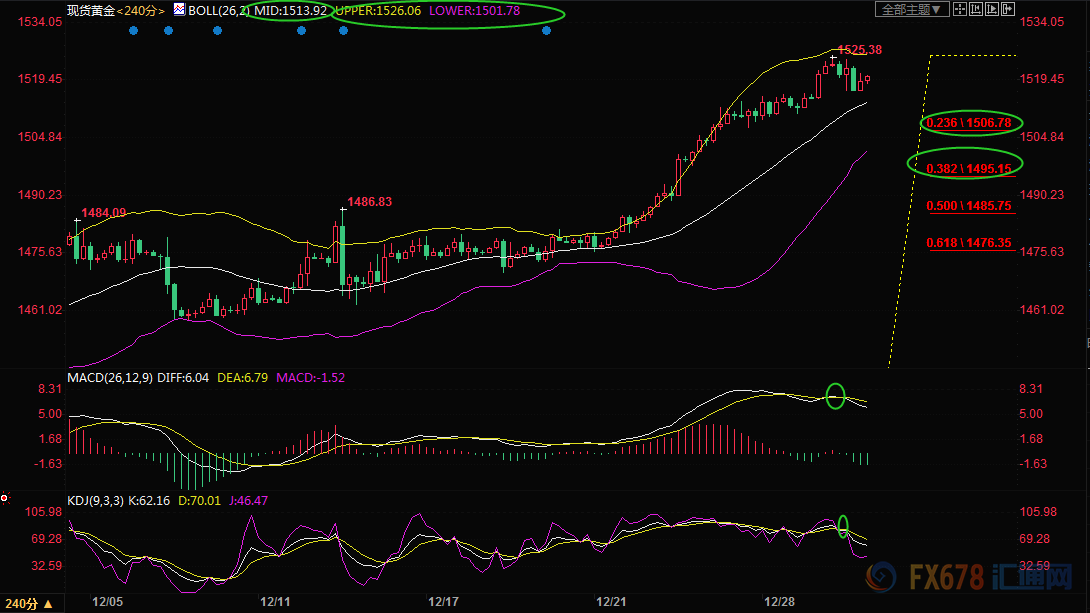Select the crosshair cursor tool icon
Viewport: 1090px width, 613px height.
point(959,9)
